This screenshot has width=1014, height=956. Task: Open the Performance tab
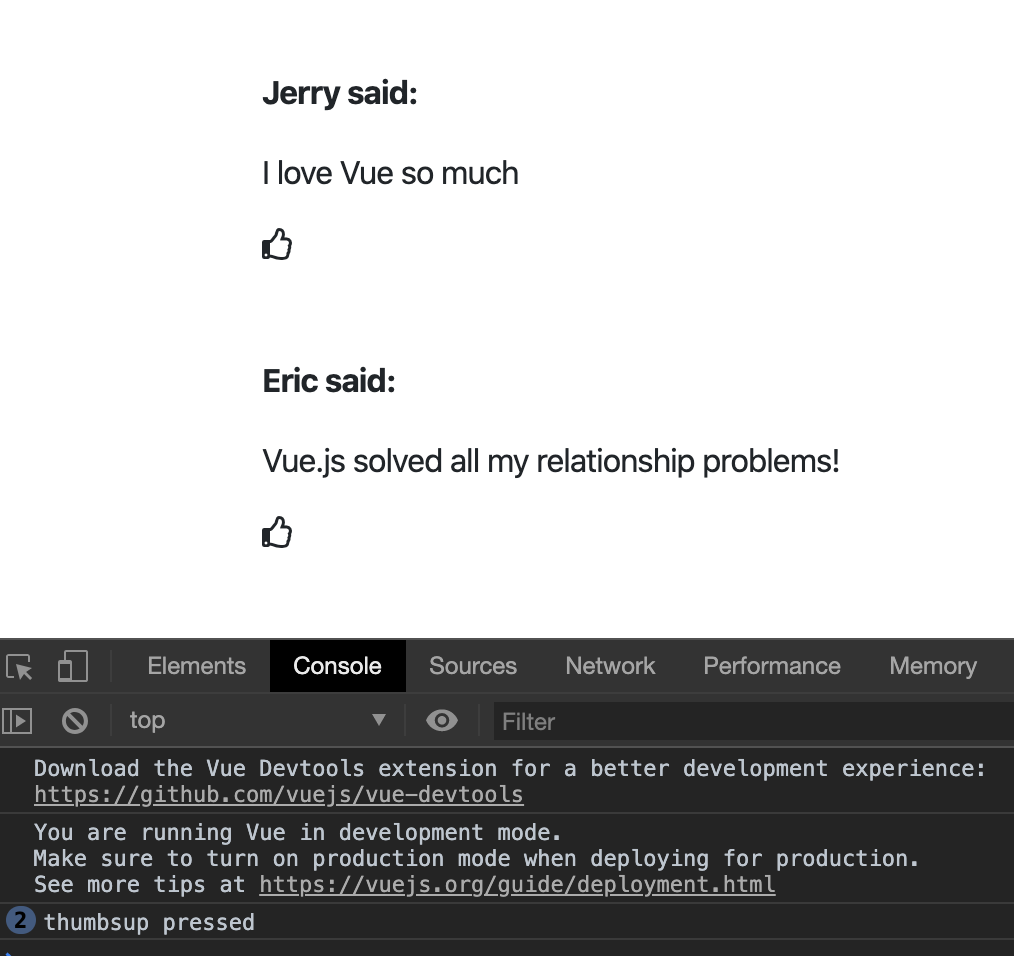pos(772,666)
